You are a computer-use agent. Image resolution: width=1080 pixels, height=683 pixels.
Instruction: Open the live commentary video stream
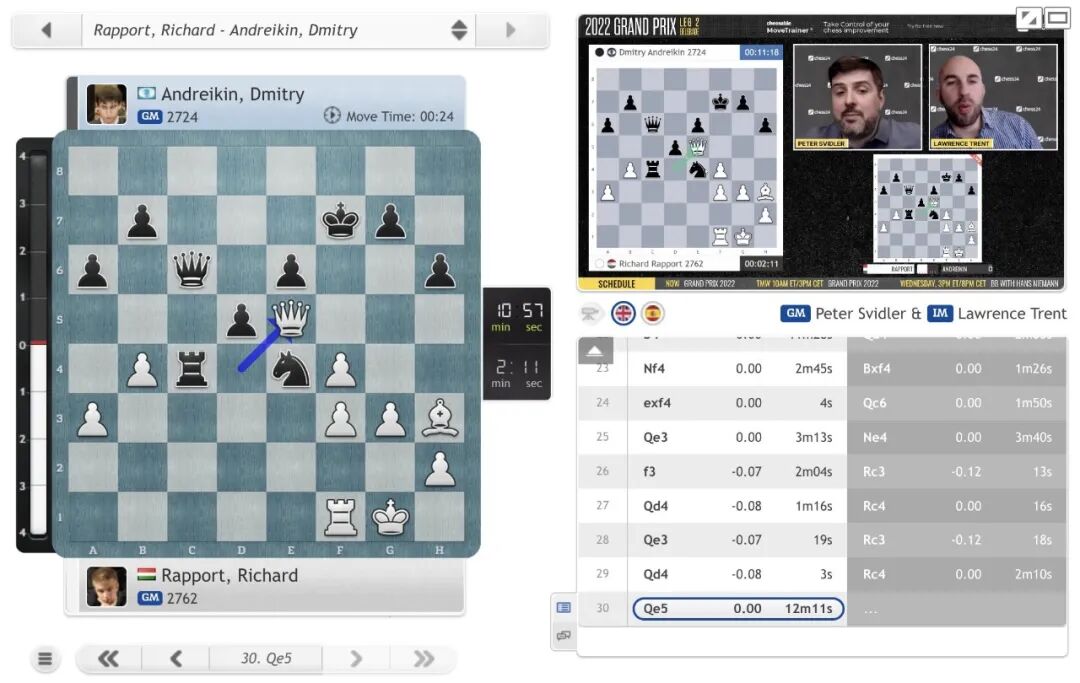pos(820,152)
